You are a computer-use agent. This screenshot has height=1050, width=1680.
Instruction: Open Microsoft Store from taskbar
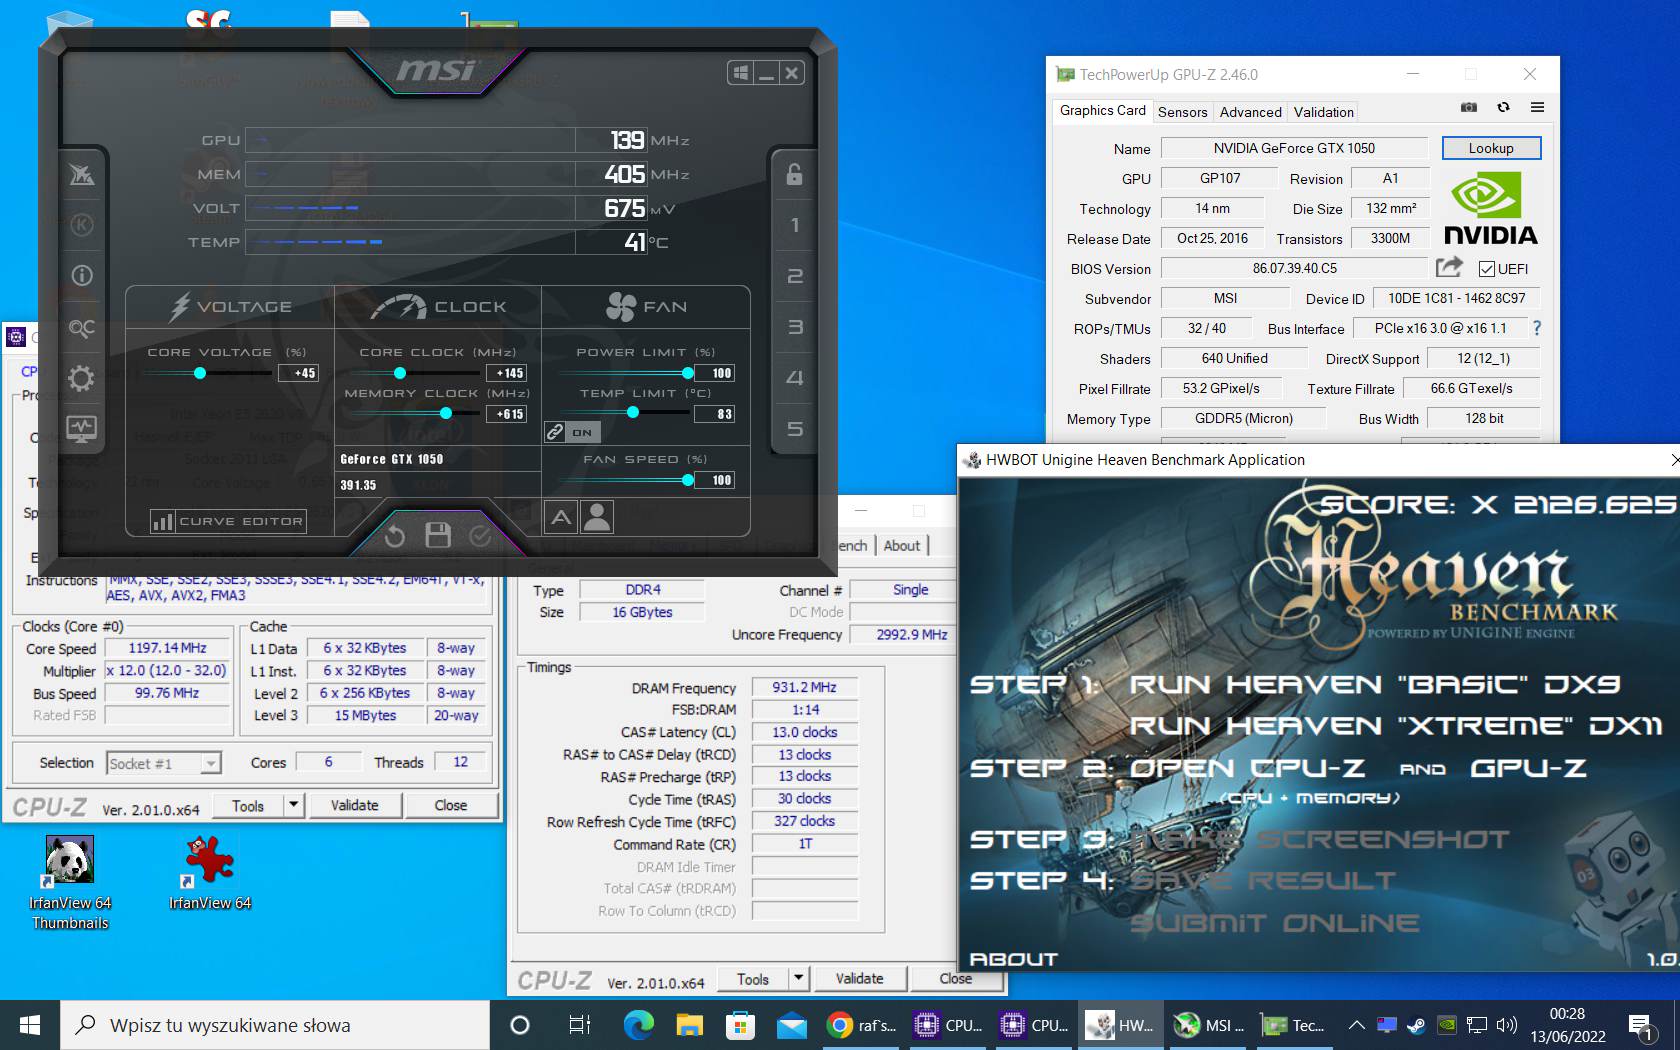[x=740, y=1025]
